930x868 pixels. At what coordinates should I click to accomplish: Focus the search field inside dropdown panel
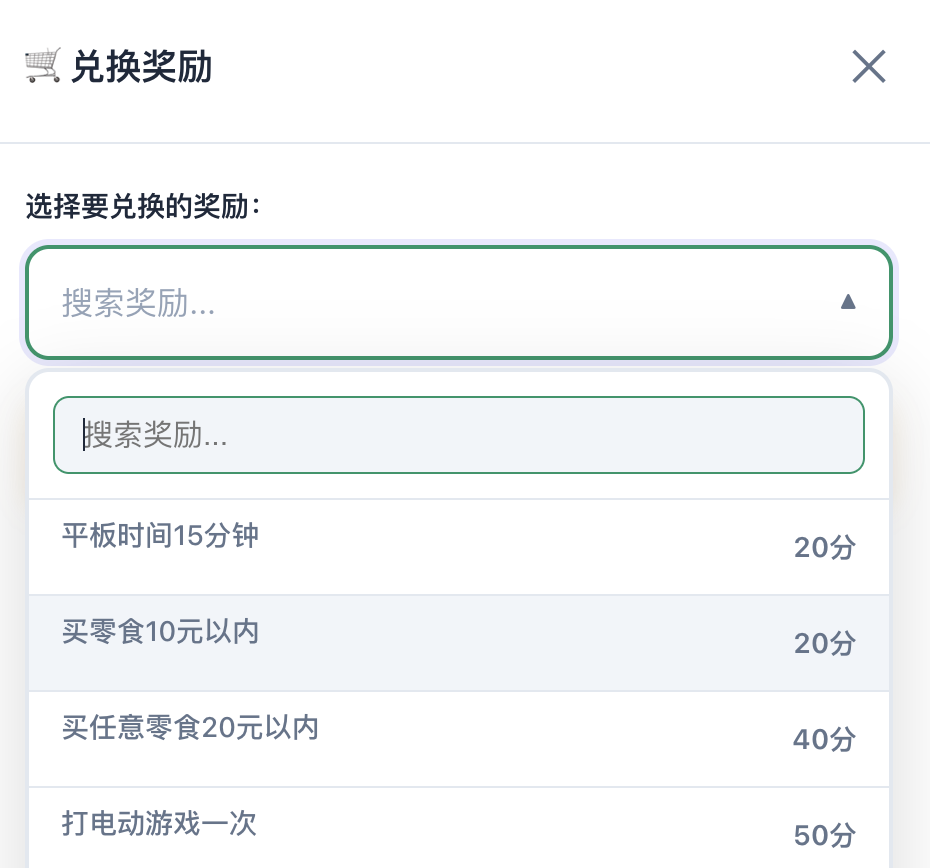tap(458, 435)
